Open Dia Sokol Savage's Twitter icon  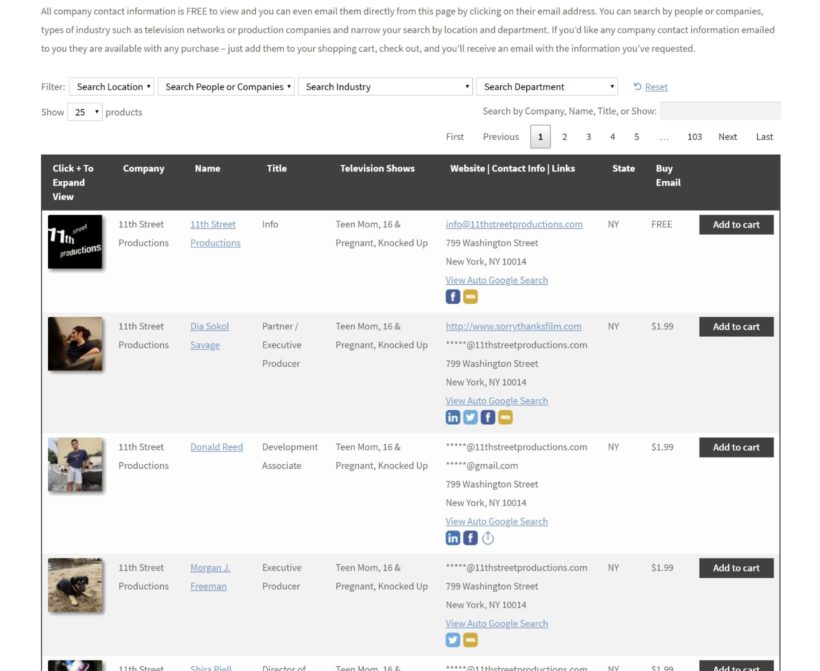[470, 417]
